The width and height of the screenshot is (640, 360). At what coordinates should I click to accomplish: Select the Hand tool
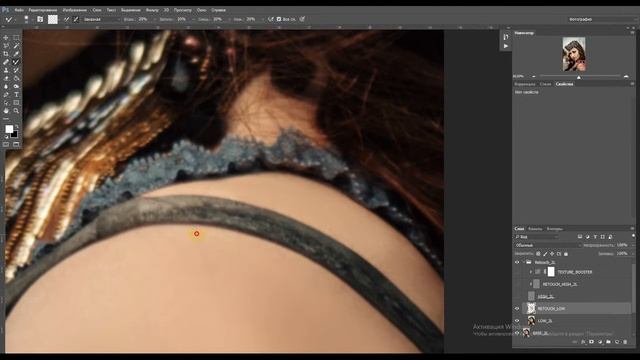[x=6, y=111]
